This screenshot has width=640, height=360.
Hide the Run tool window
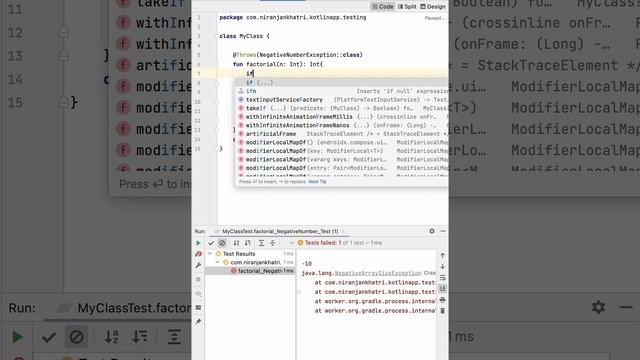click(443, 231)
